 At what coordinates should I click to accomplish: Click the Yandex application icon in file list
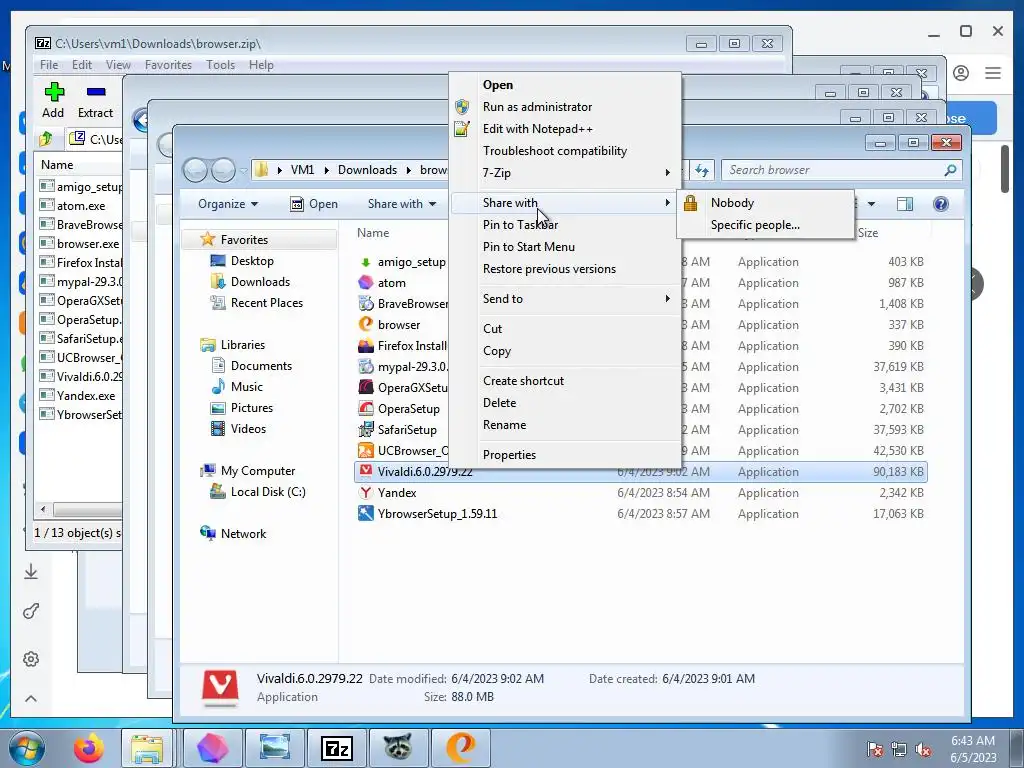pos(366,492)
